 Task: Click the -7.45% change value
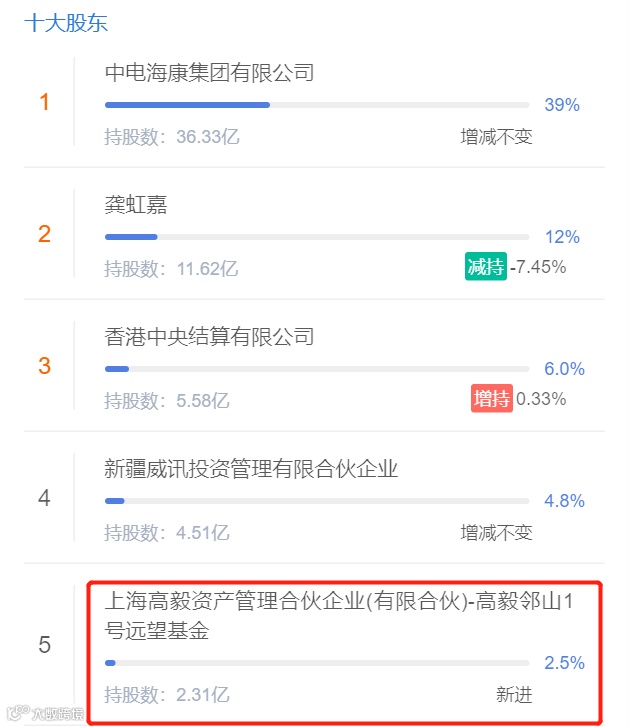click(x=538, y=267)
